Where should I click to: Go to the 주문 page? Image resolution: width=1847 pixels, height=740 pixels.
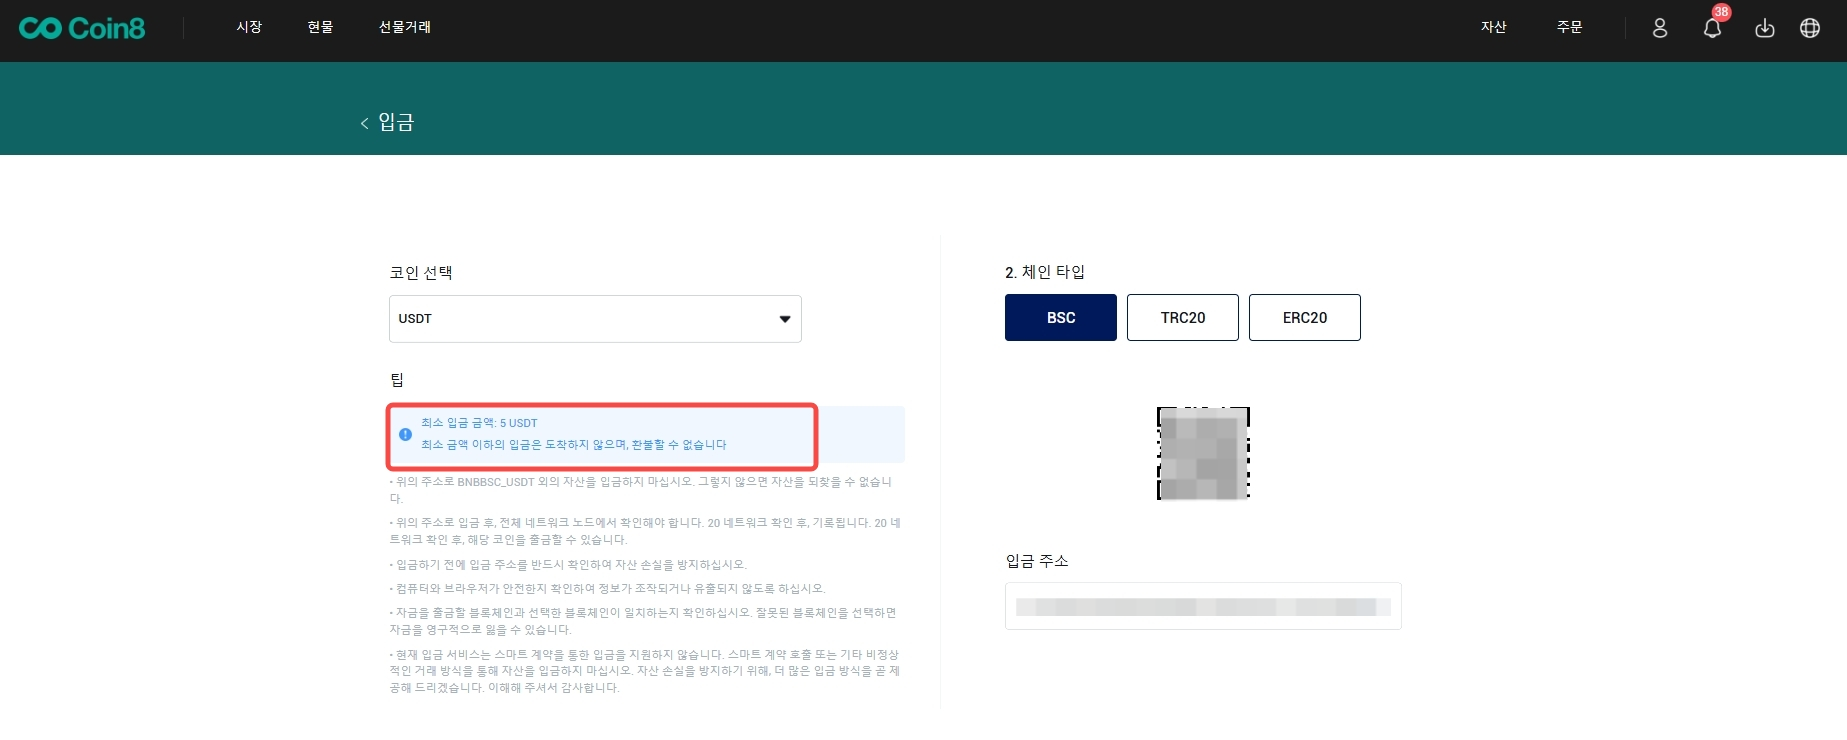[1569, 27]
